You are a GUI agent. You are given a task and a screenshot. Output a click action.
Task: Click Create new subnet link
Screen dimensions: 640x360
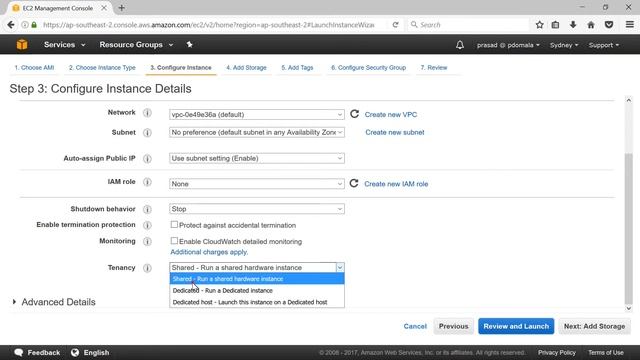395,132
